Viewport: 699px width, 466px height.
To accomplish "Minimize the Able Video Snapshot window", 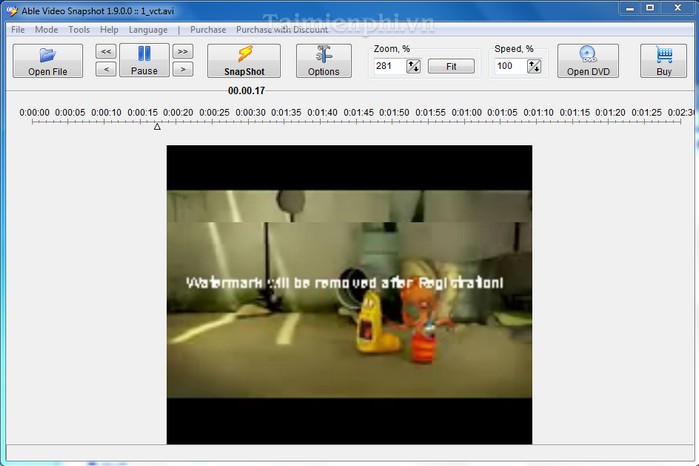I will (x=630, y=8).
